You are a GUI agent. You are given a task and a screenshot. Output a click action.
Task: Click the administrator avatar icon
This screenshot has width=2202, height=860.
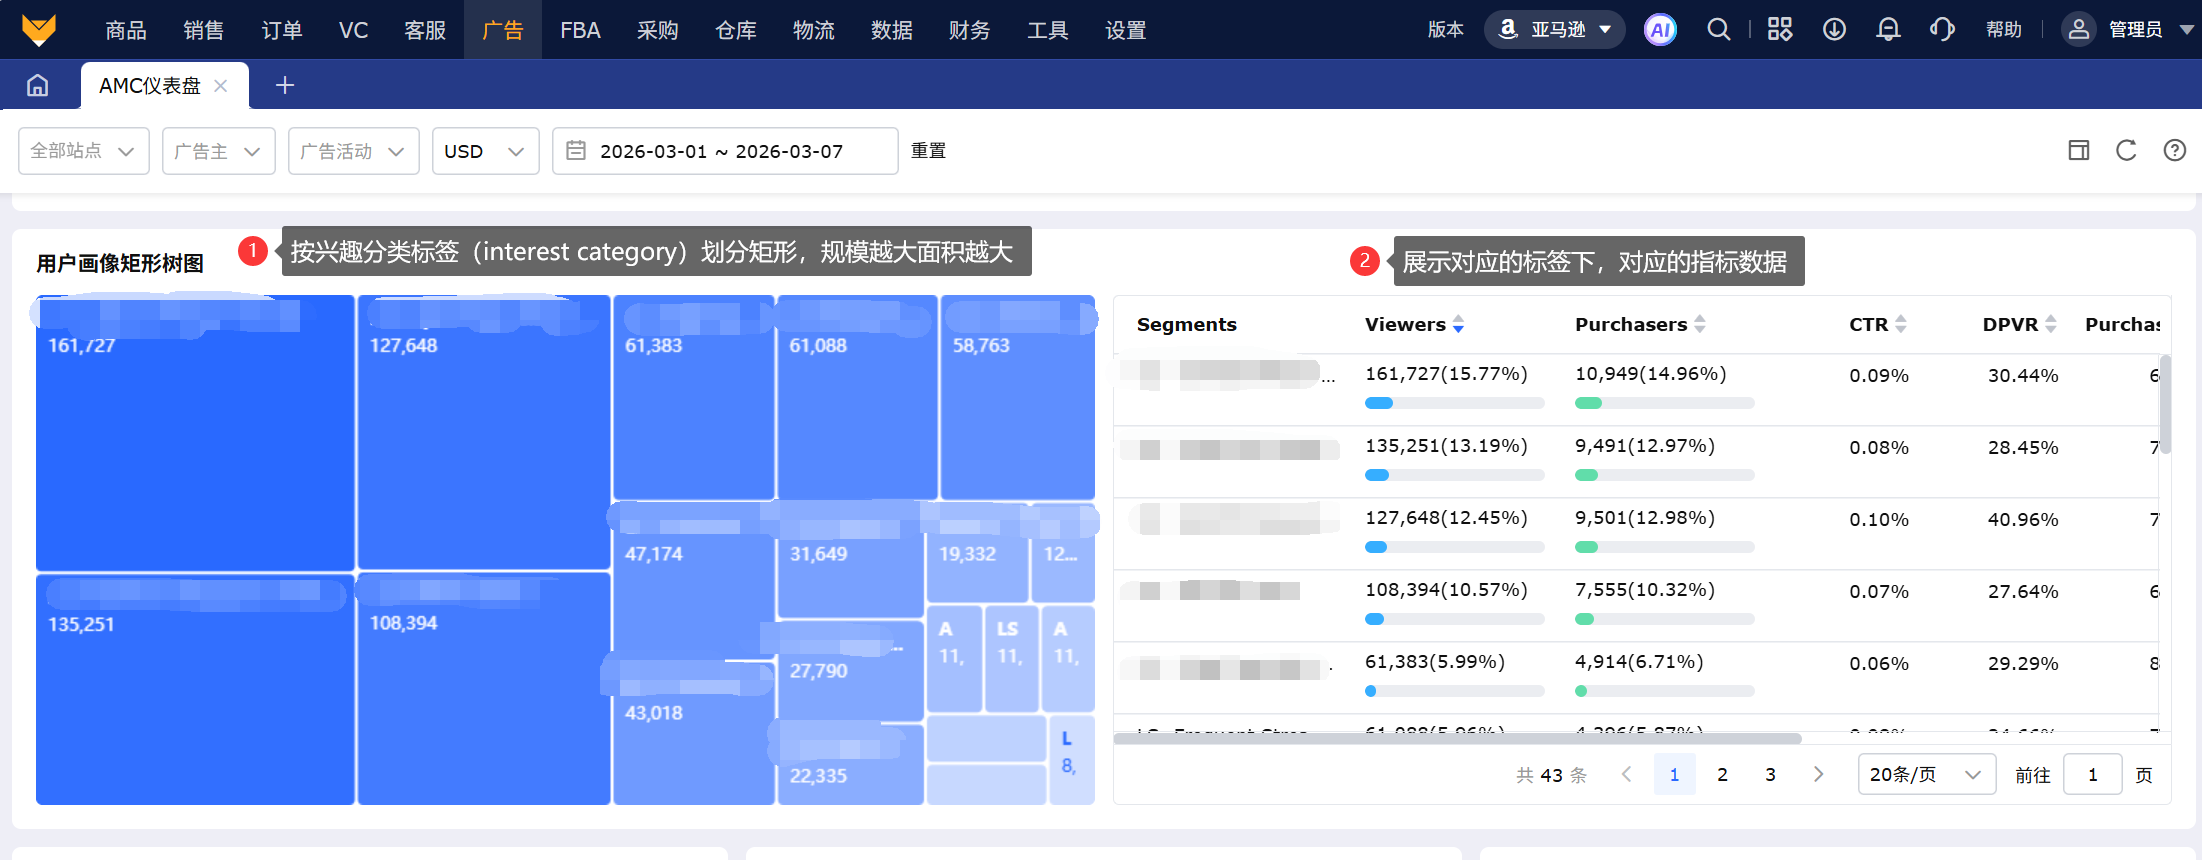[x=2079, y=30]
